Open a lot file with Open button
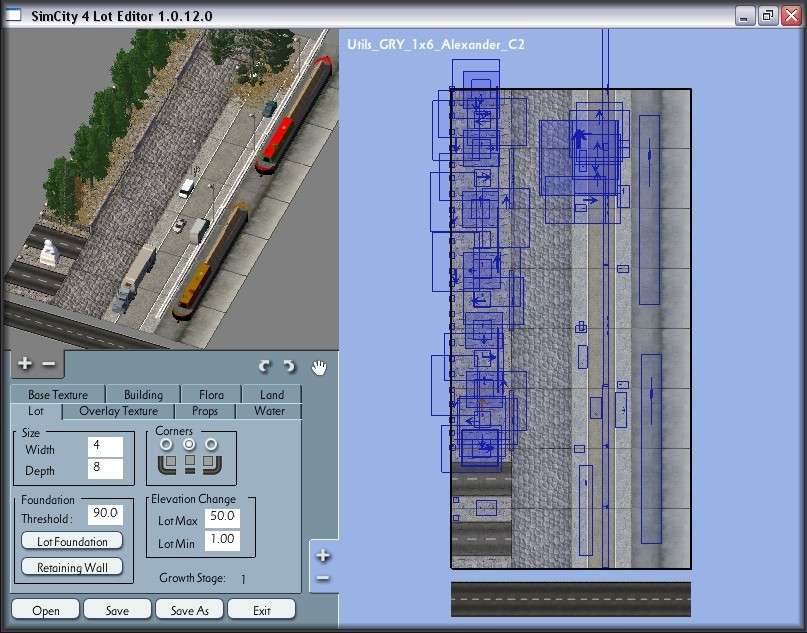Viewport: 807px width, 633px height. point(45,610)
